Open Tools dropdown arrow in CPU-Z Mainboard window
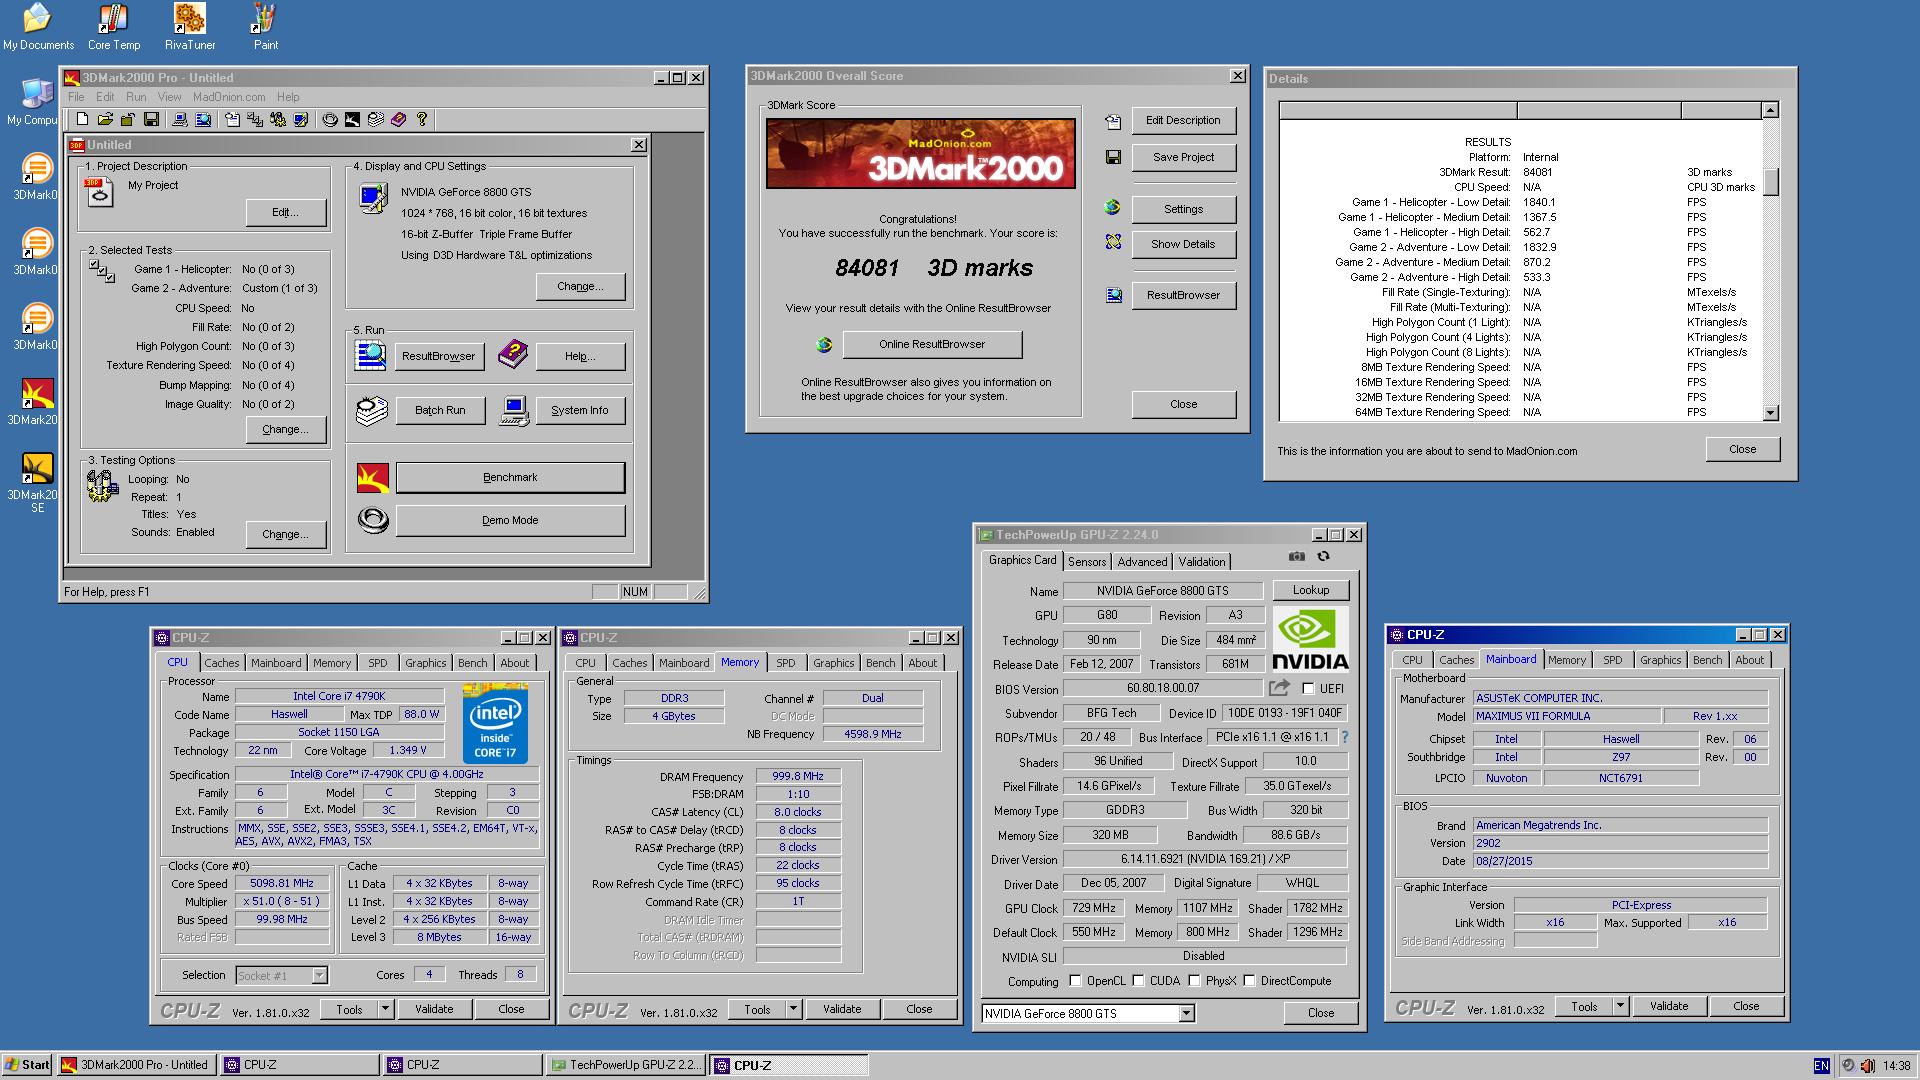 pyautogui.click(x=1620, y=1007)
